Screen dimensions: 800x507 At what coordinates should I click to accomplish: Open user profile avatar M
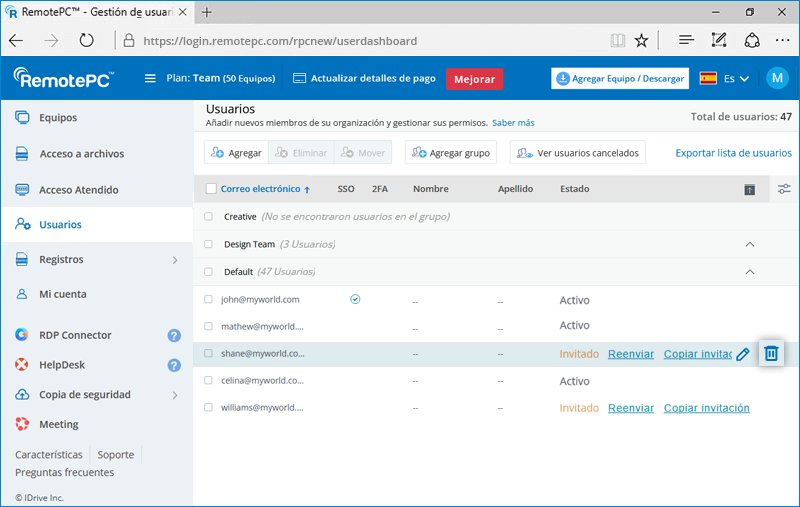pyautogui.click(x=777, y=78)
